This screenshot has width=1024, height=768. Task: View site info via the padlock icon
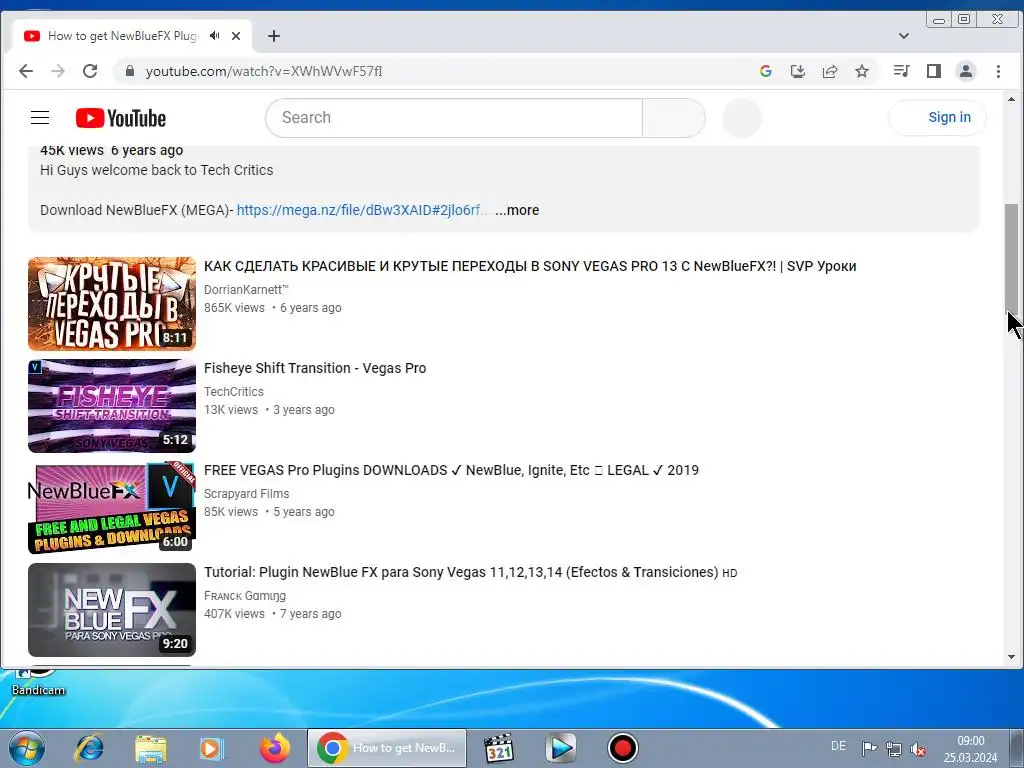[130, 71]
